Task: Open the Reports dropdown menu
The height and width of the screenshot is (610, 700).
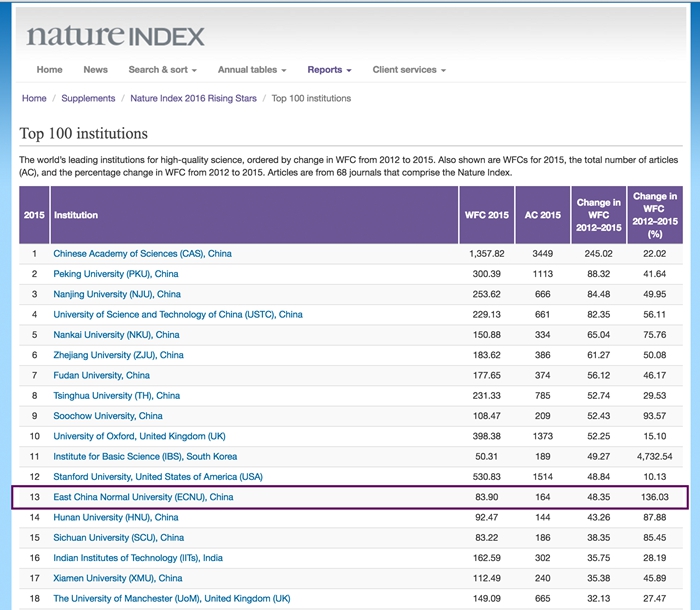Action: (x=329, y=70)
